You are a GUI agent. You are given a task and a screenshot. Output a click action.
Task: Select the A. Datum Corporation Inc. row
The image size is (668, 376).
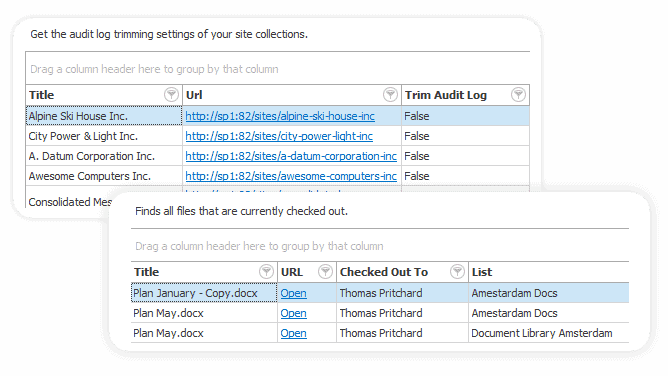pos(278,156)
